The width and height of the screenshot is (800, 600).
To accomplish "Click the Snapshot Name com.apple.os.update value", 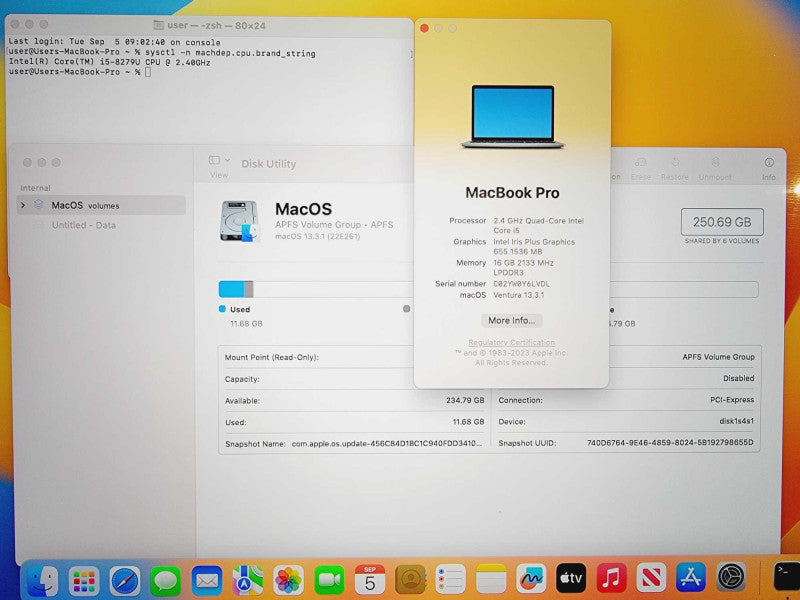I will click(387, 443).
